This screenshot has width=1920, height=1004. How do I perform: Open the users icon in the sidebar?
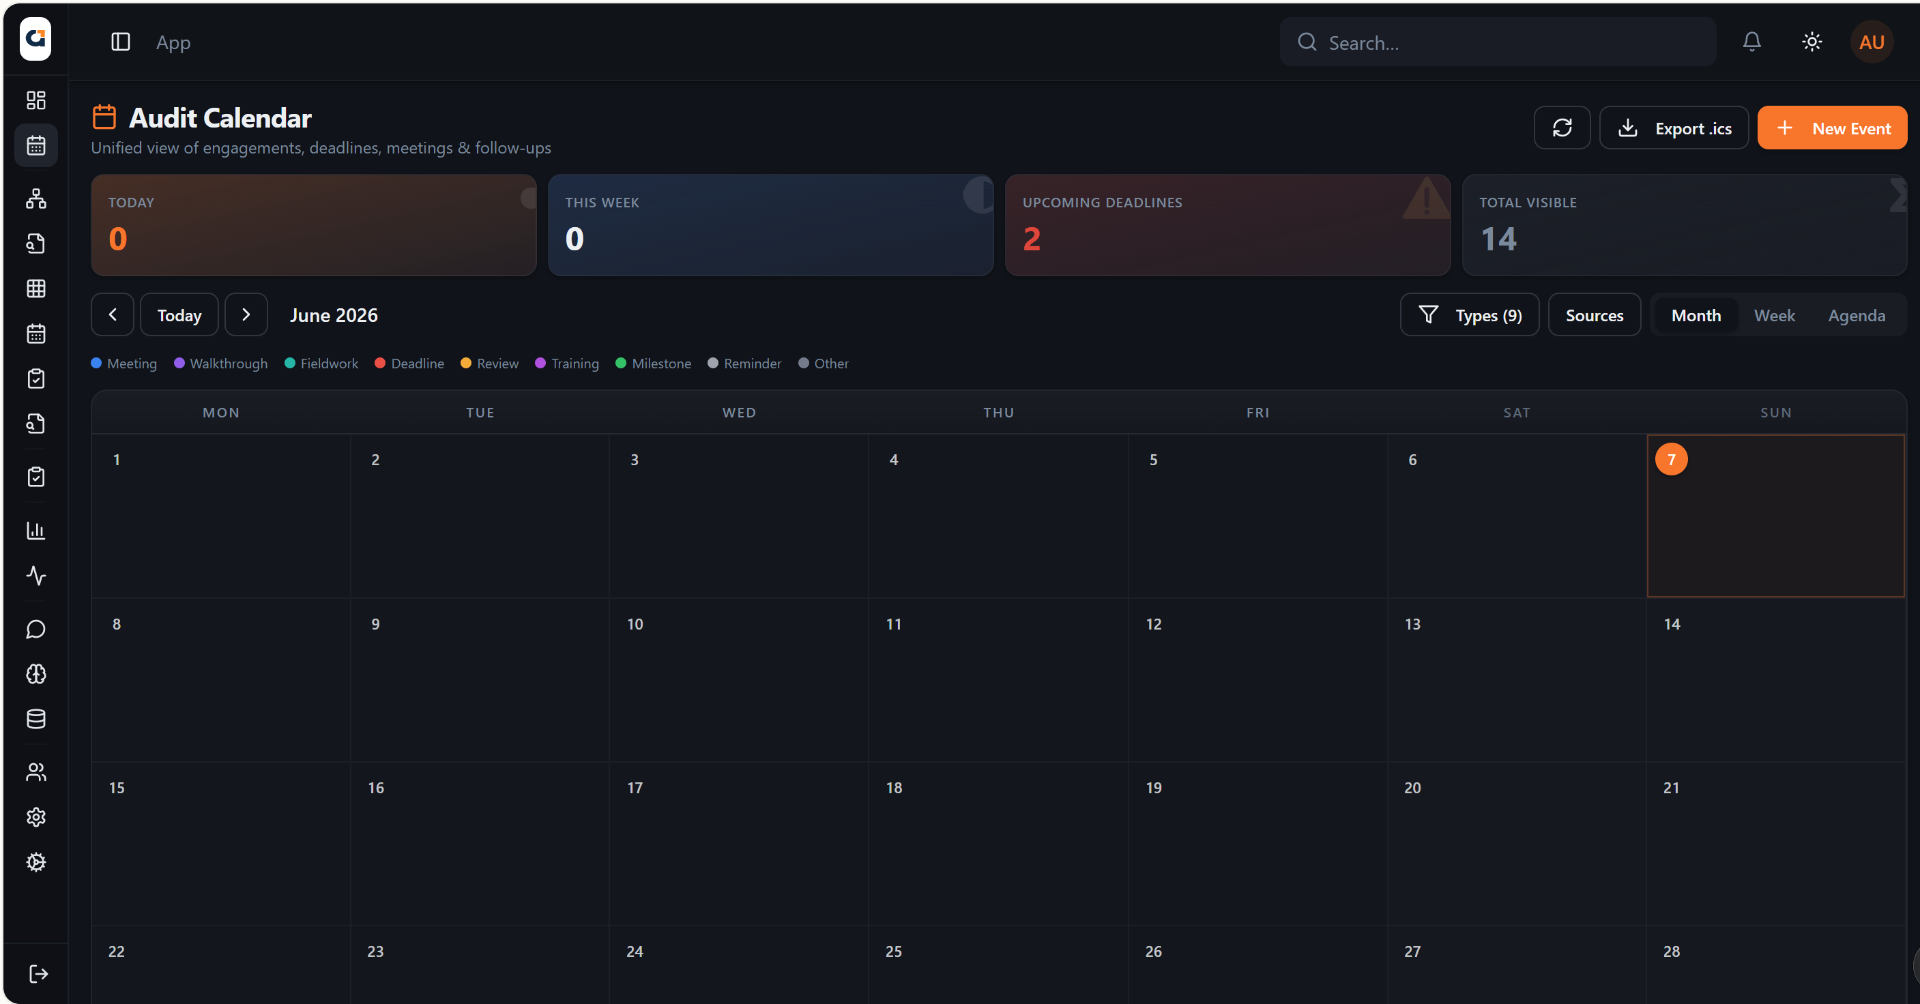pos(36,772)
